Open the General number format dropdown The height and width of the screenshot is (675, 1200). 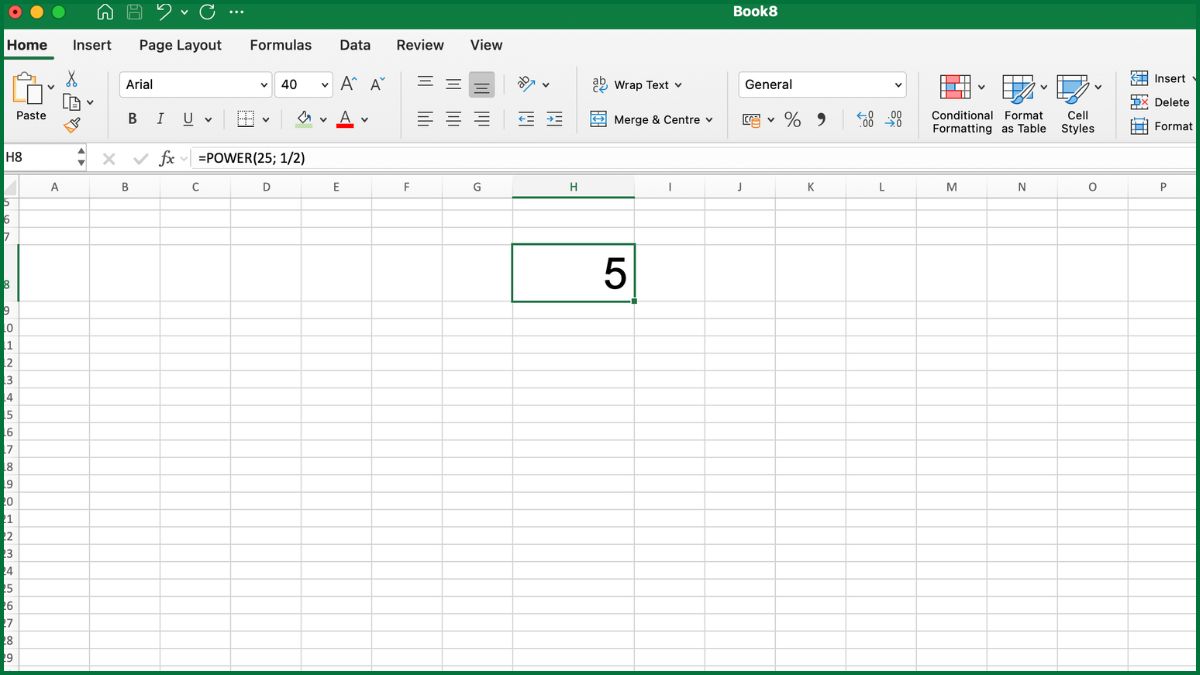click(897, 84)
